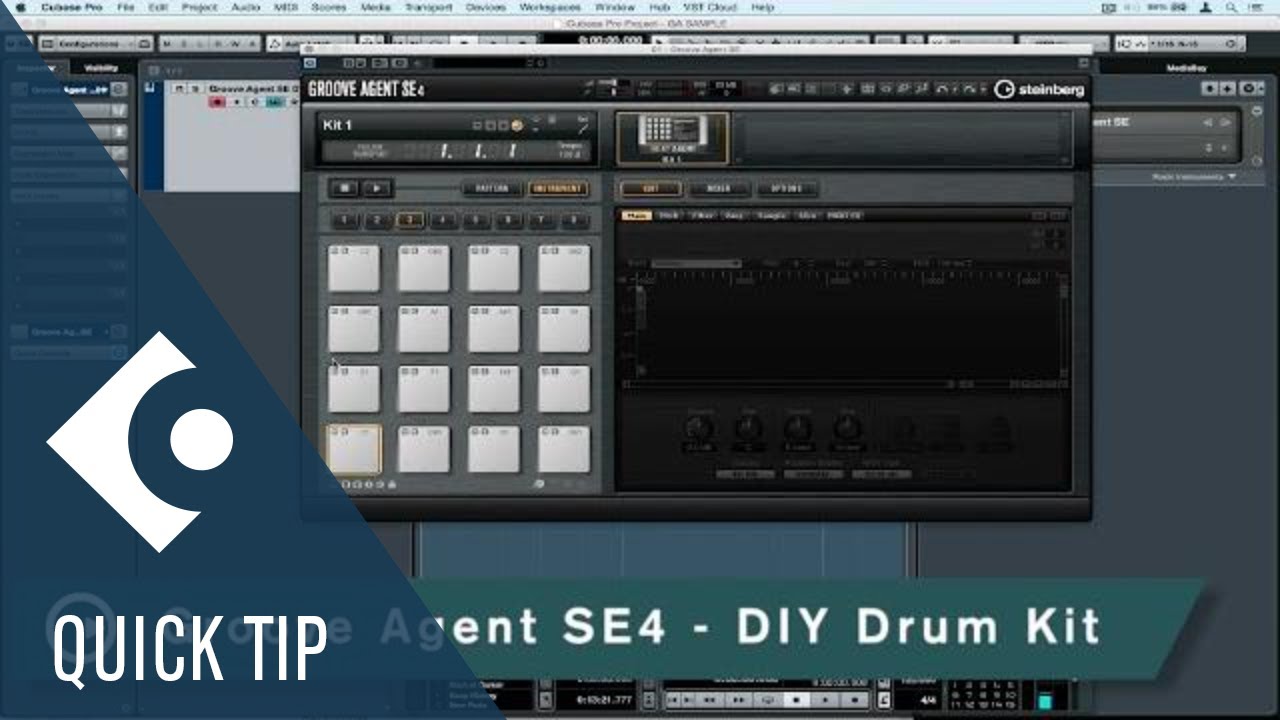Open the File menu
The height and width of the screenshot is (720, 1280).
126,7
